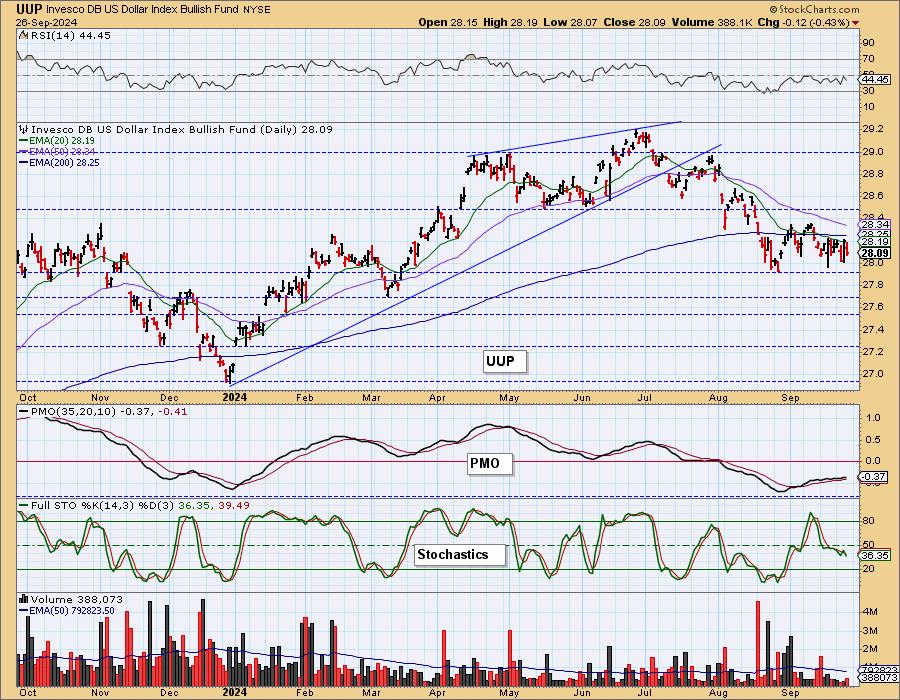The height and width of the screenshot is (700, 900).
Task: Click the bar icon before the Volume 388,073 label
Action: [x=24, y=600]
